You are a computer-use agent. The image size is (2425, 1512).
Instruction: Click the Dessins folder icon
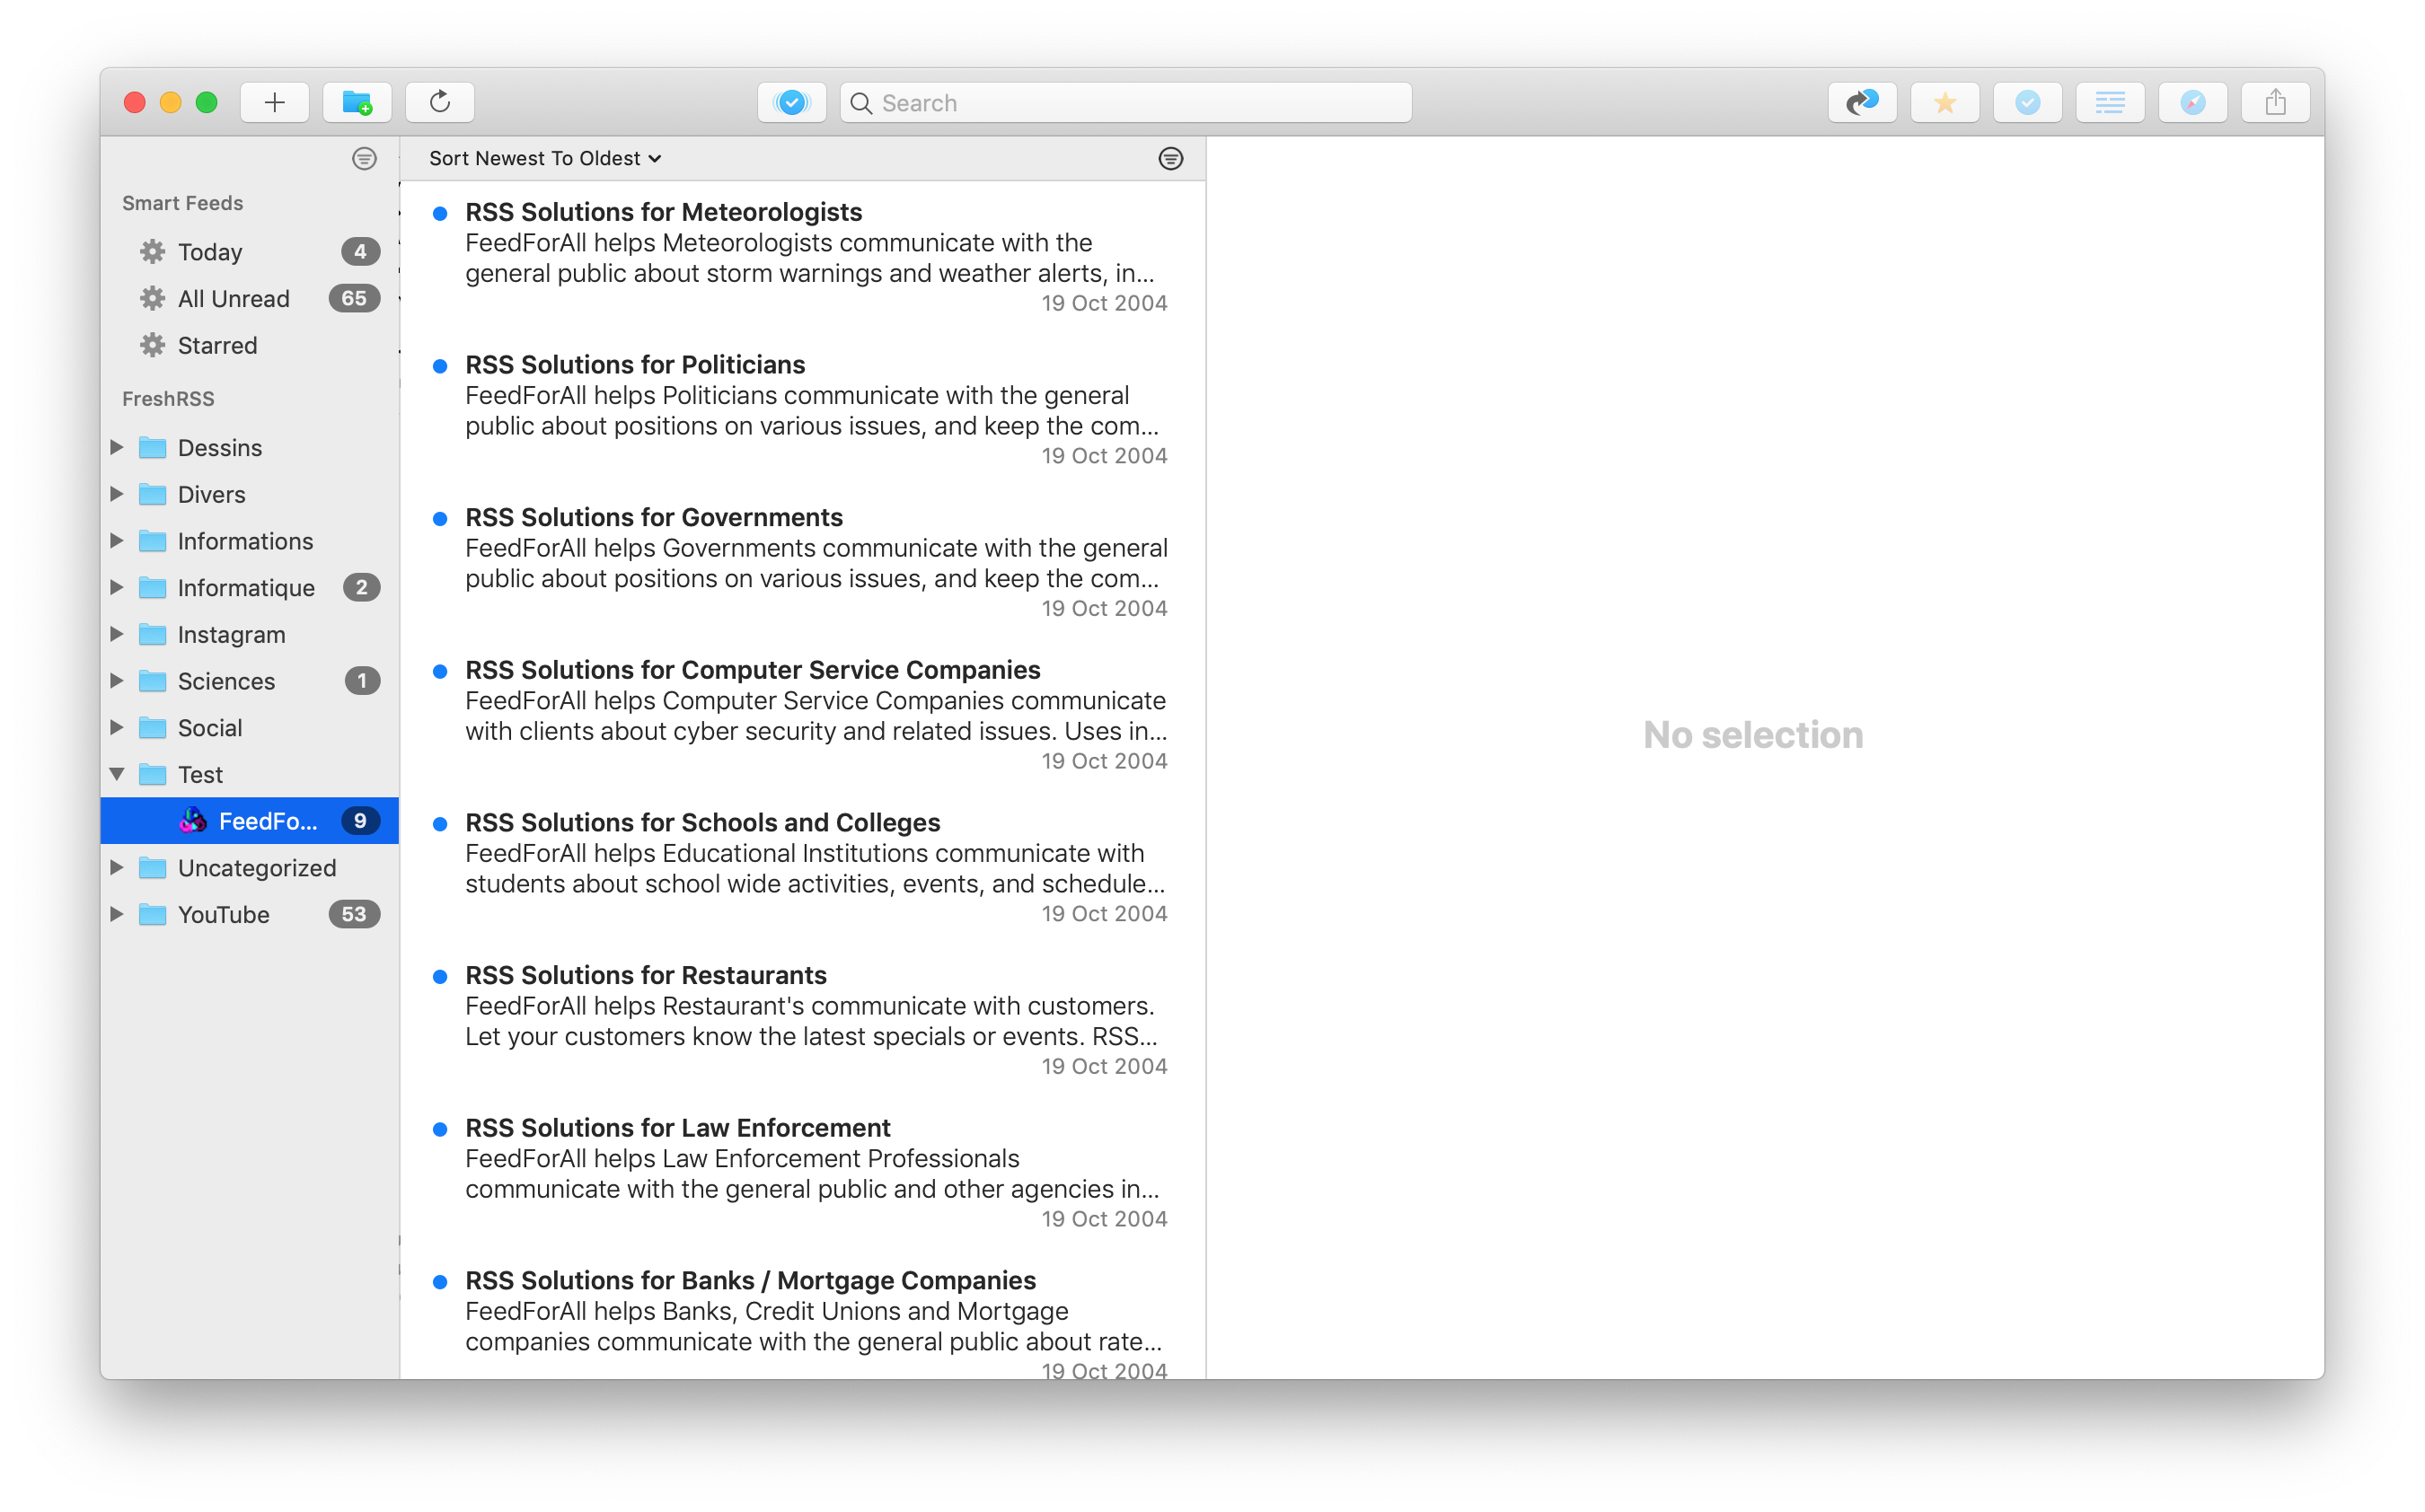pos(152,447)
